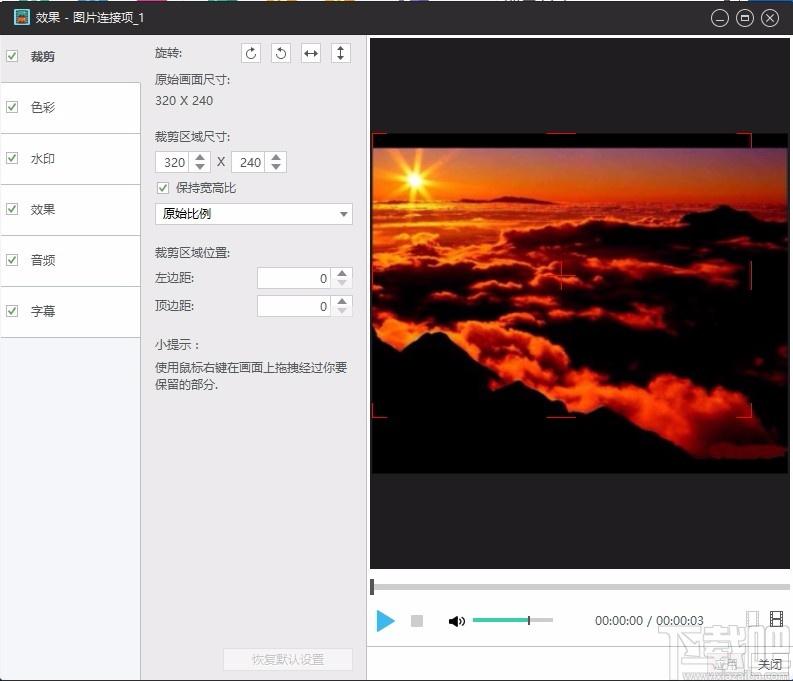Viewport: 793px width, 681px height.
Task: Click the 应用 apply button
Action: click(727, 664)
